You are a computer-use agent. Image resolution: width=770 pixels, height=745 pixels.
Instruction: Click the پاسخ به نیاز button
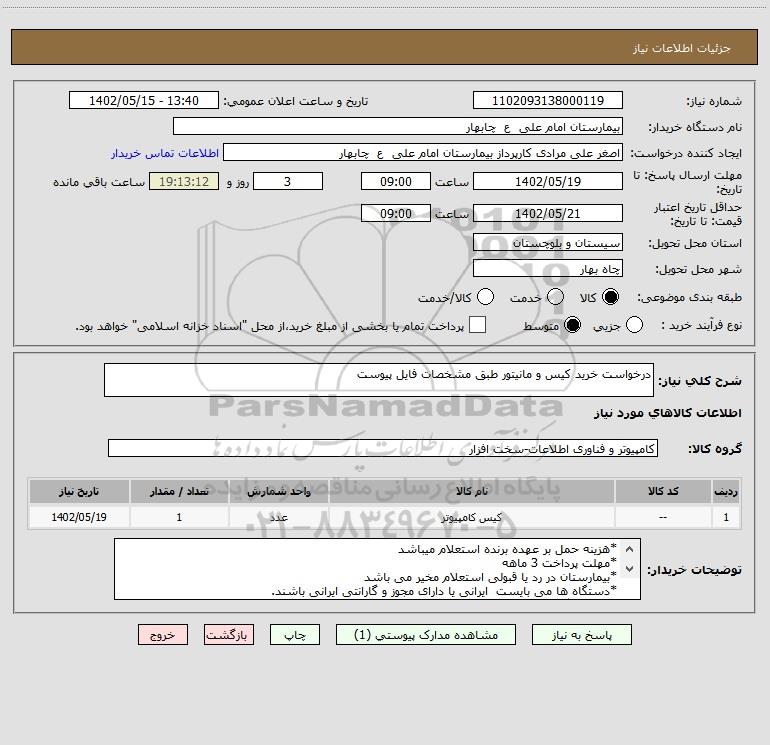point(582,635)
